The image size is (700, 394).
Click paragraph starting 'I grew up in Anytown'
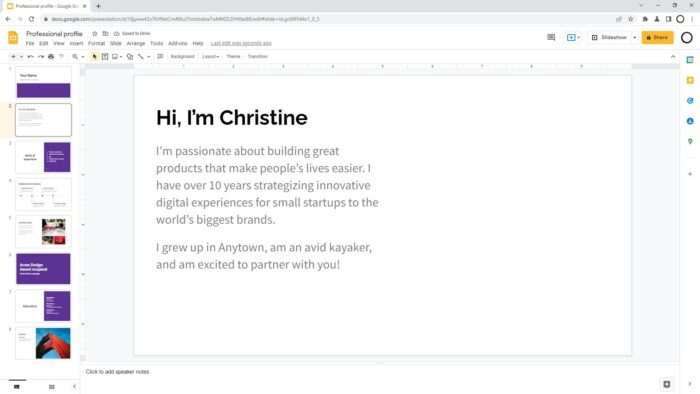click(x=264, y=256)
